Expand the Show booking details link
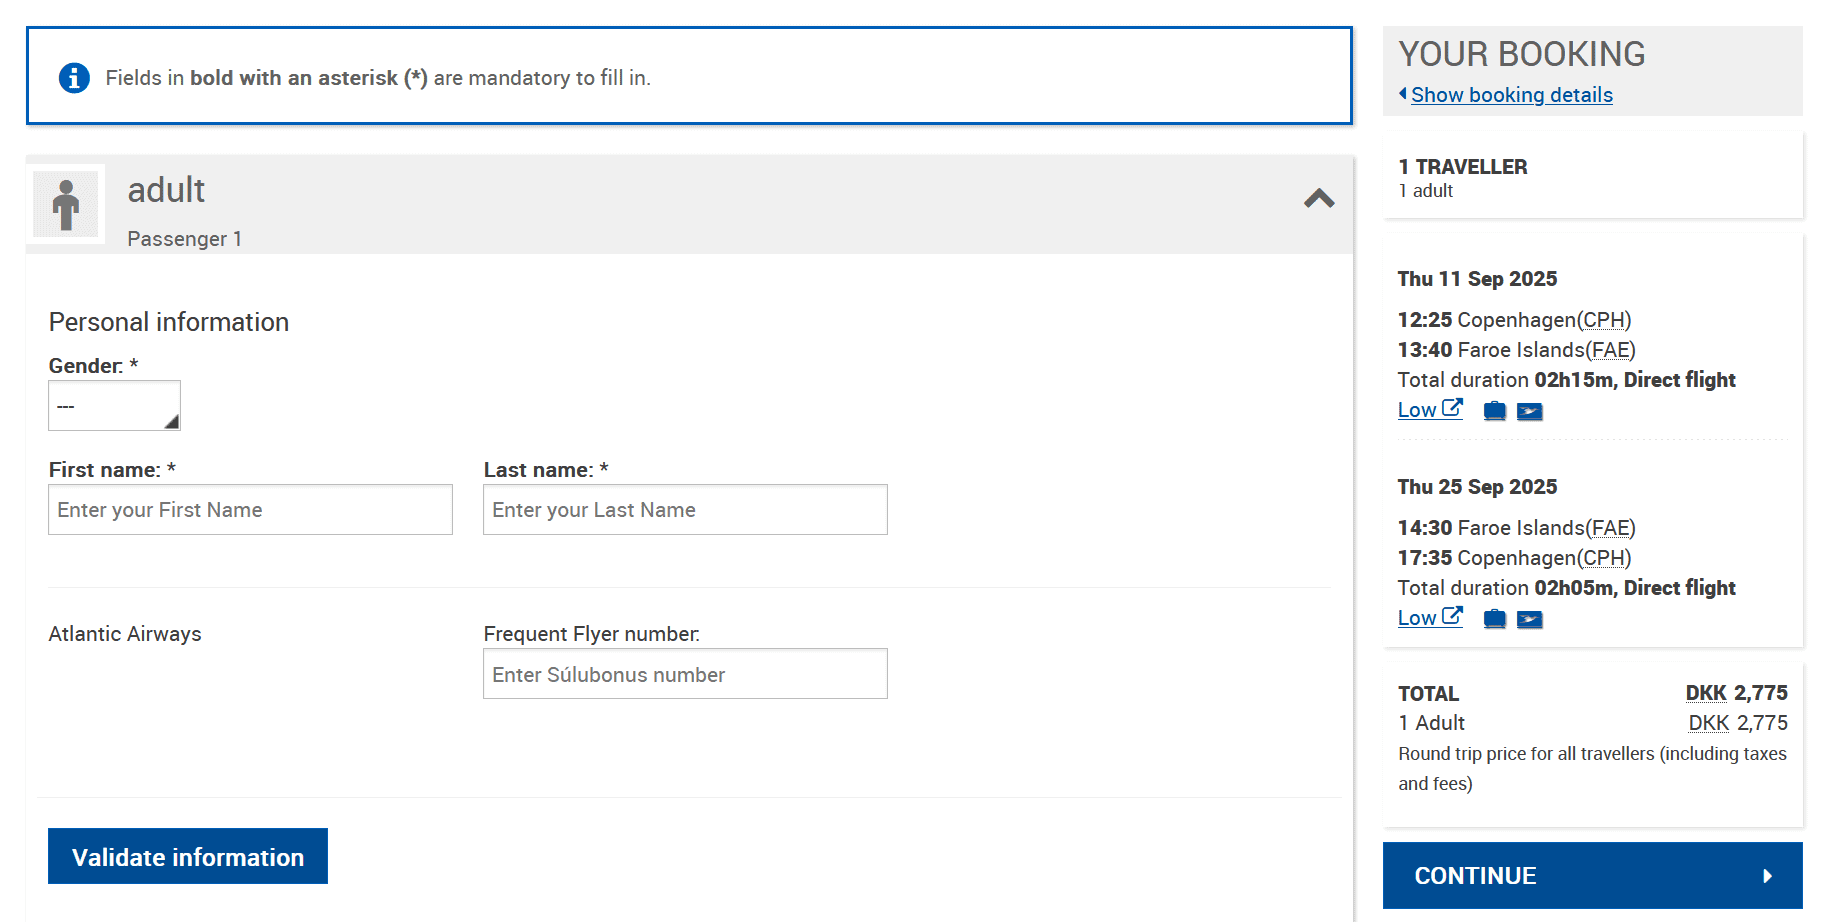The image size is (1843, 922). click(1510, 95)
